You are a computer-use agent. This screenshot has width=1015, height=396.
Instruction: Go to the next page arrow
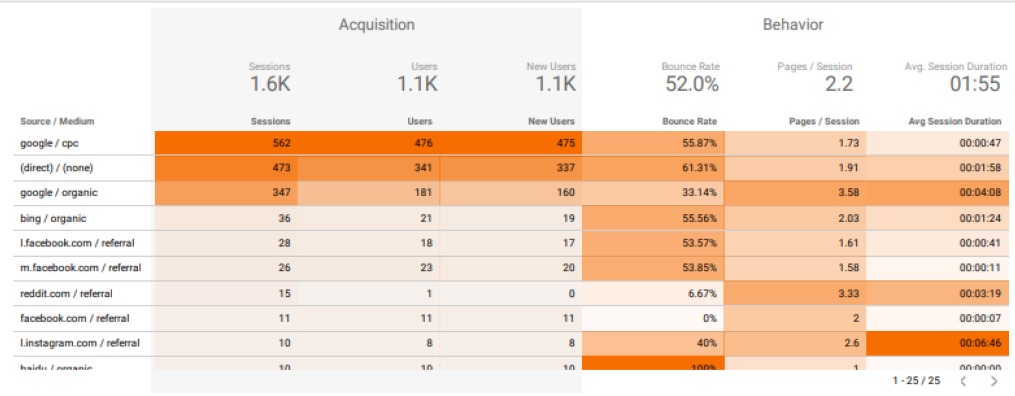tap(994, 381)
